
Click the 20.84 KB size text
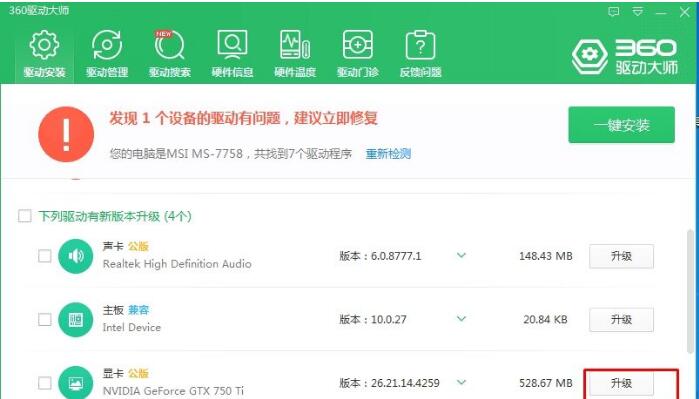546,320
